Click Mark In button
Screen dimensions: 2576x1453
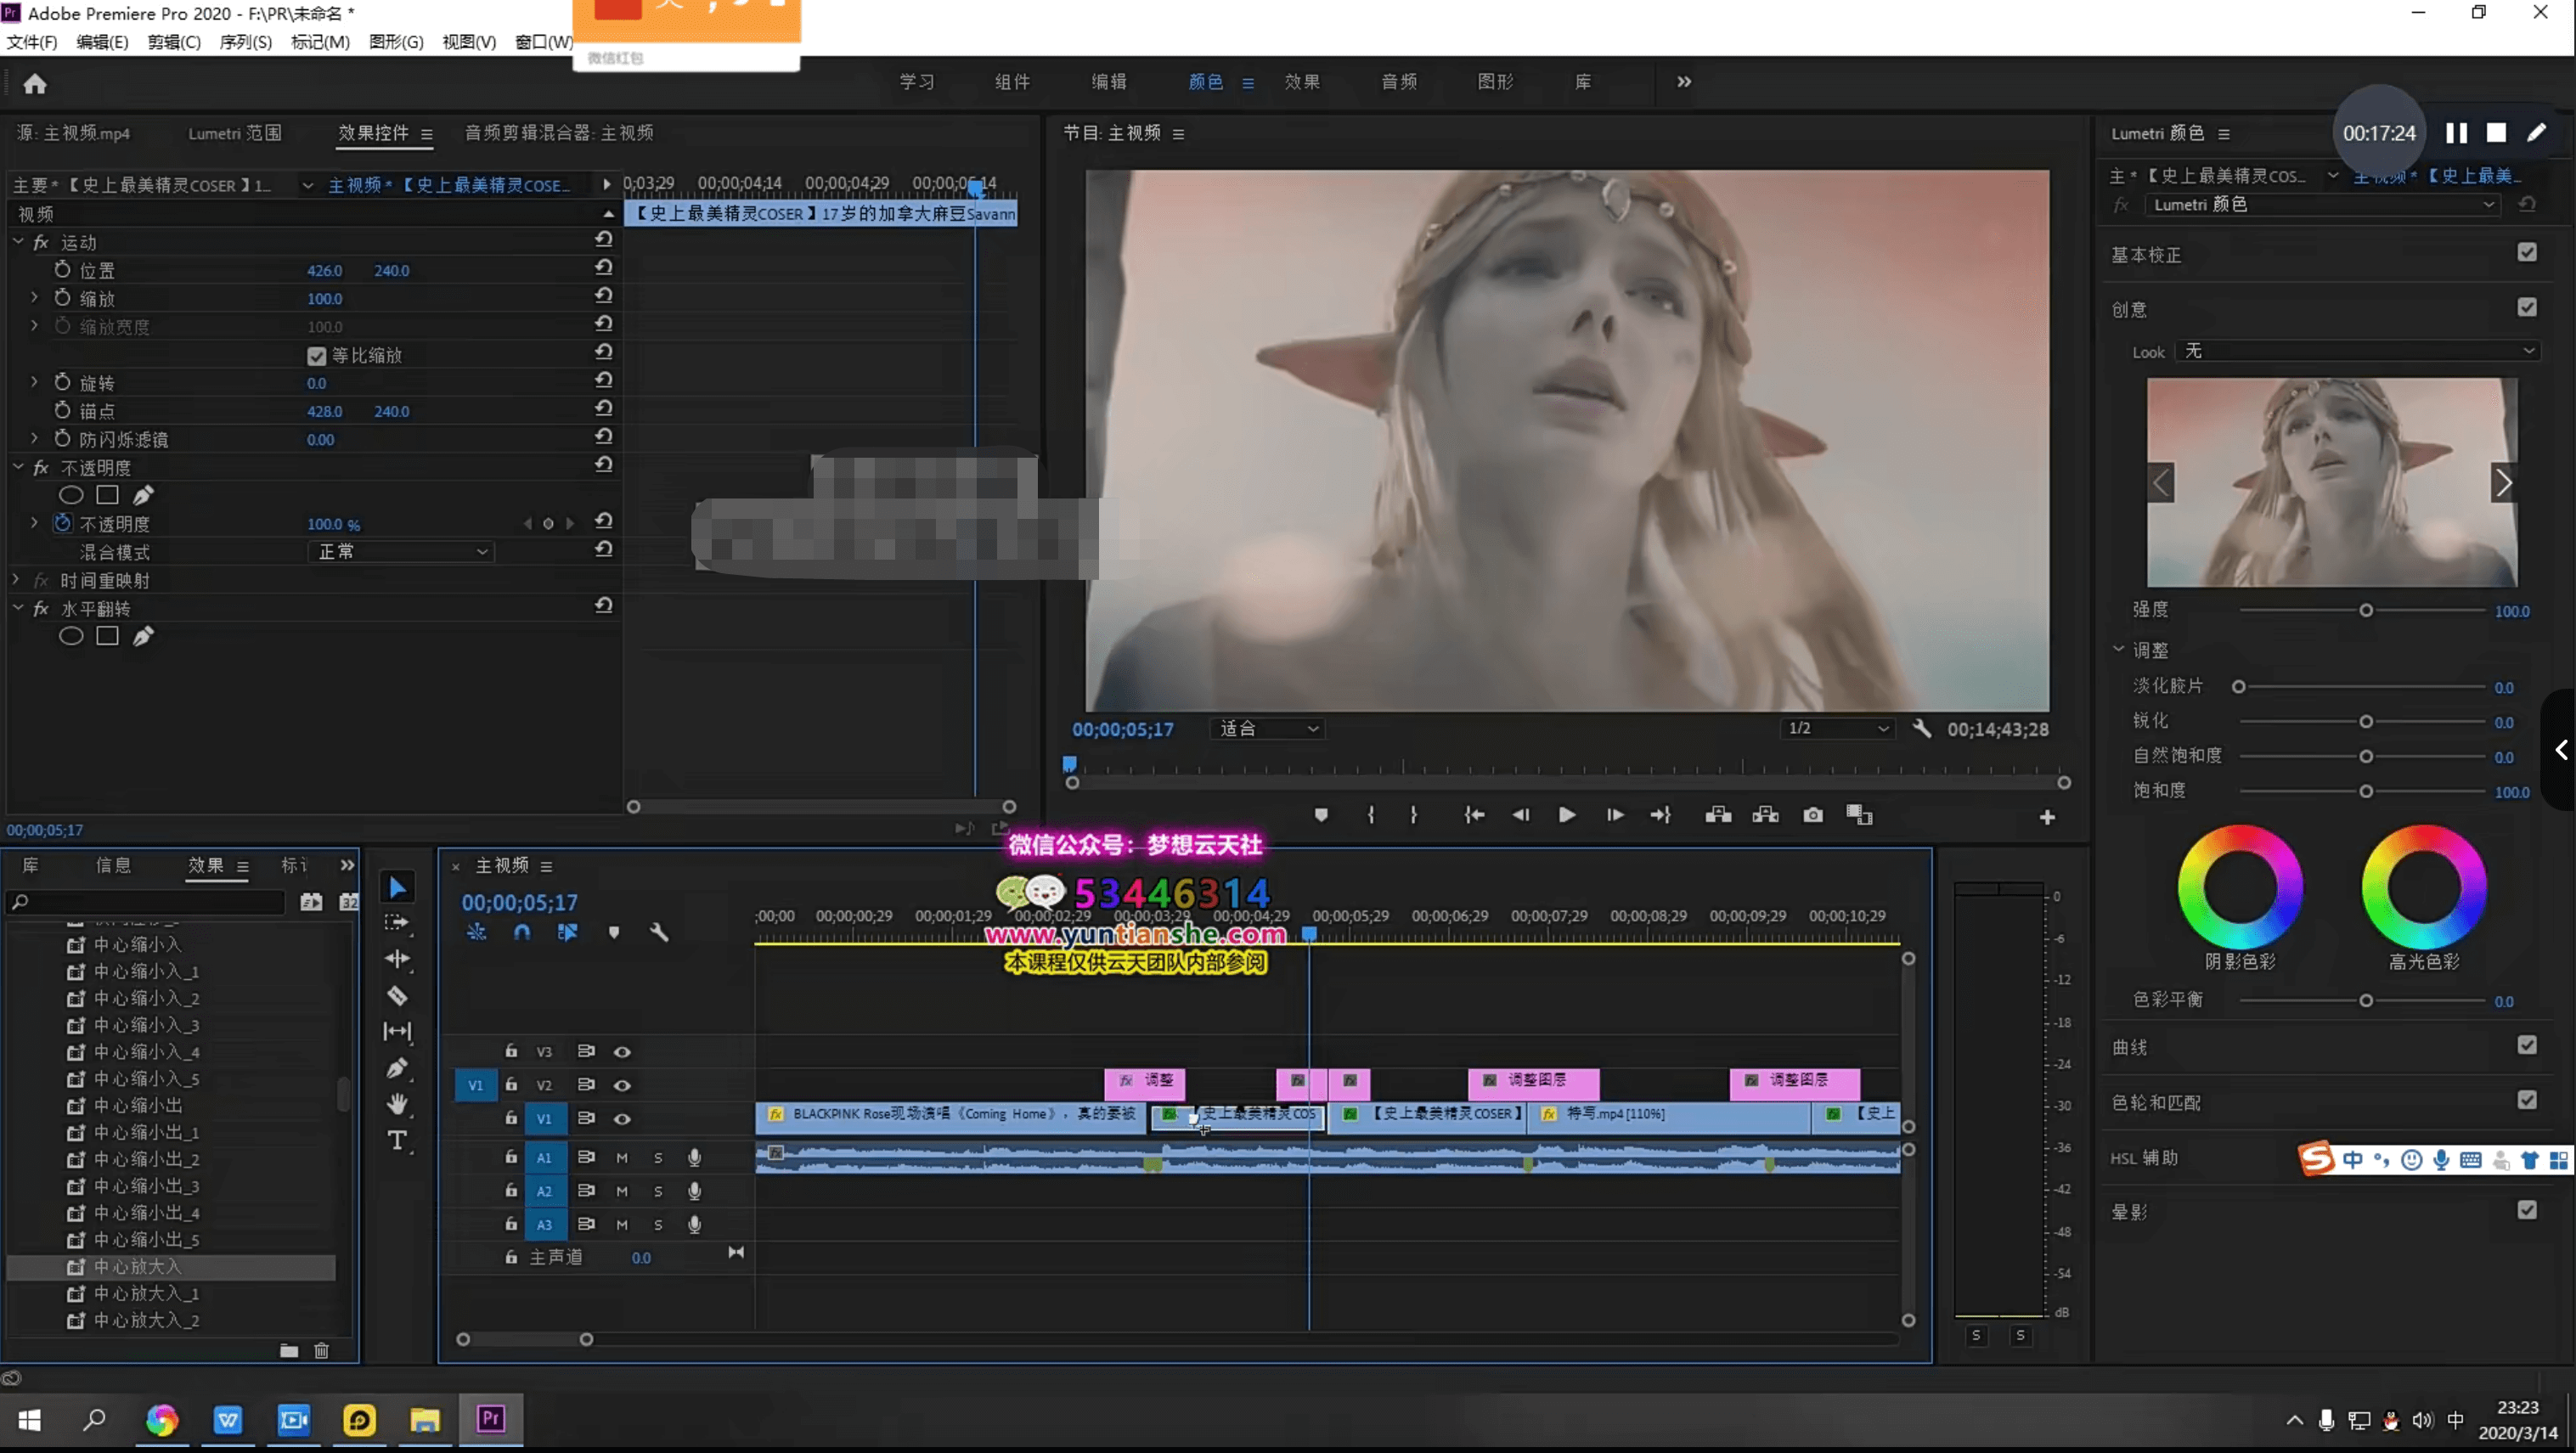1371,815
